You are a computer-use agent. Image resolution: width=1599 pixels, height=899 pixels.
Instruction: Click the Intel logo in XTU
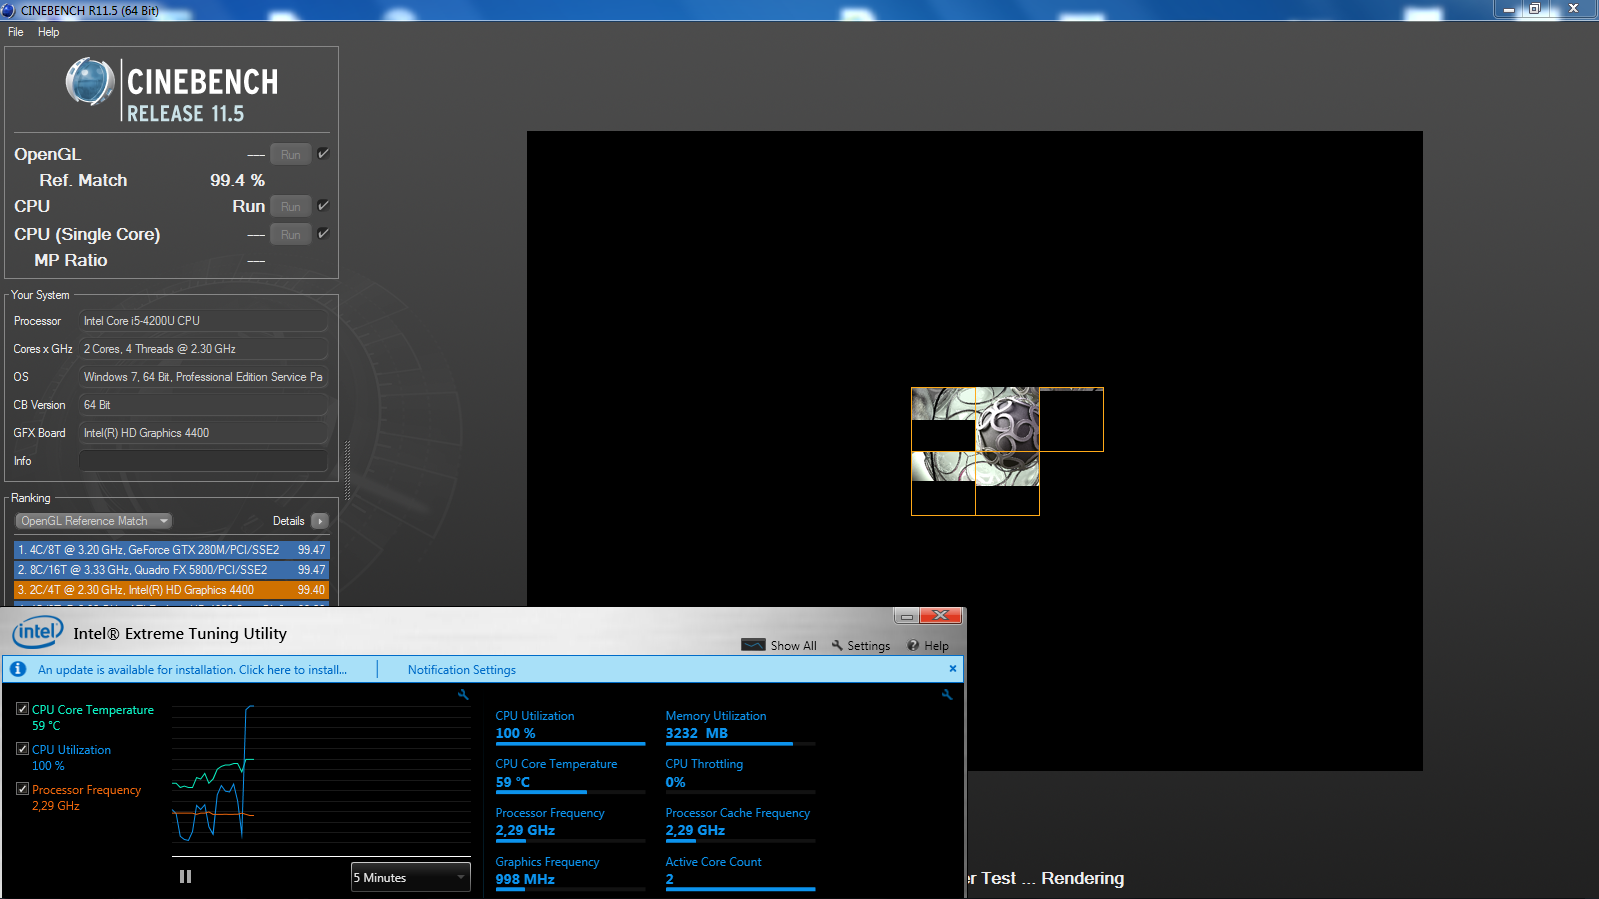tap(37, 632)
